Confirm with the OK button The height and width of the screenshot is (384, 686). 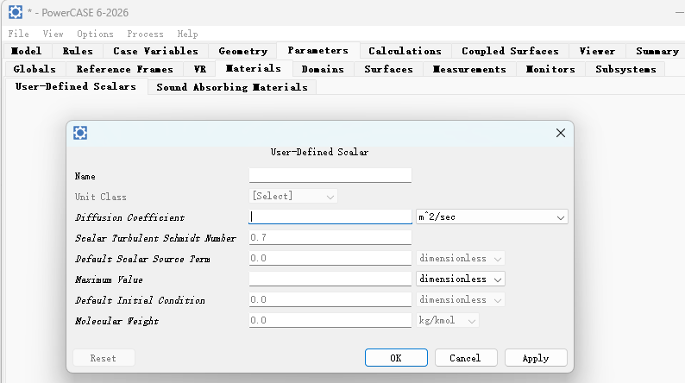coord(396,358)
